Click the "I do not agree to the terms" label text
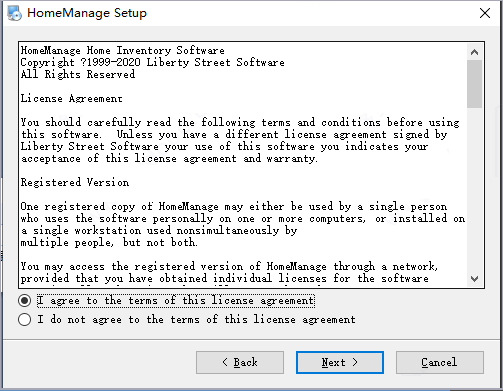 tap(196, 319)
